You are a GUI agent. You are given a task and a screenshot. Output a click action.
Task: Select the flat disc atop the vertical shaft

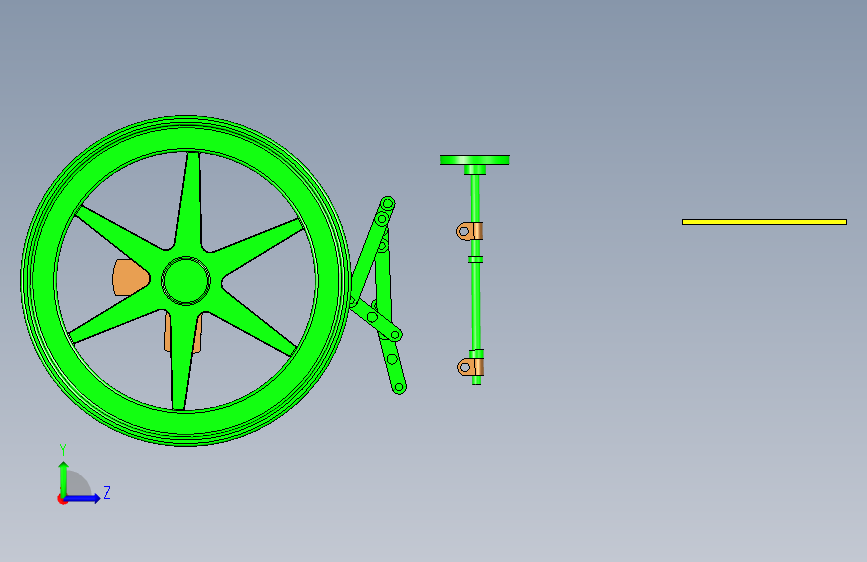click(474, 160)
